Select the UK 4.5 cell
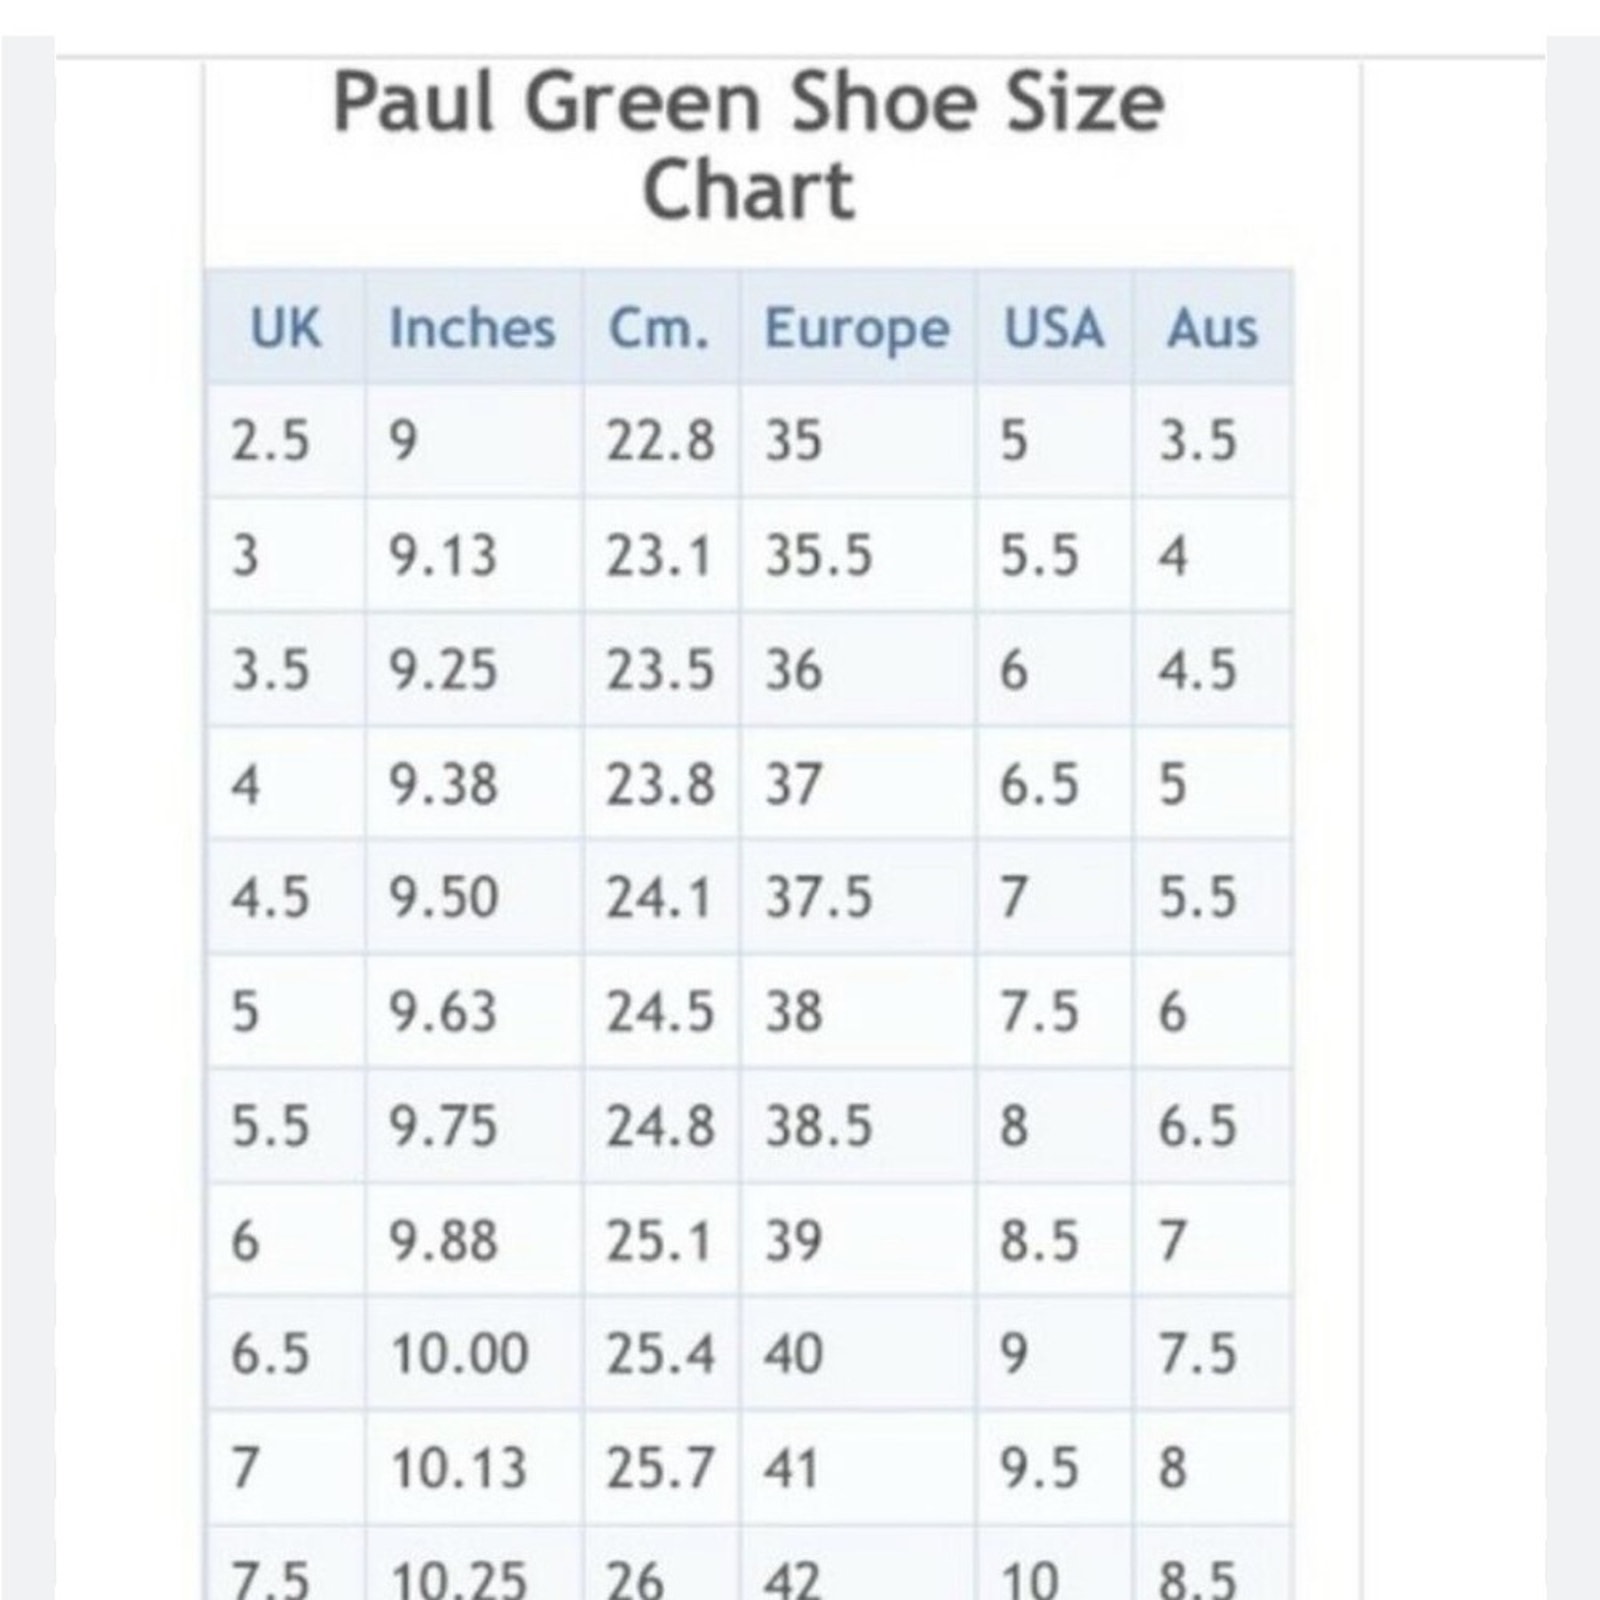1600x1600 pixels. coord(285,897)
